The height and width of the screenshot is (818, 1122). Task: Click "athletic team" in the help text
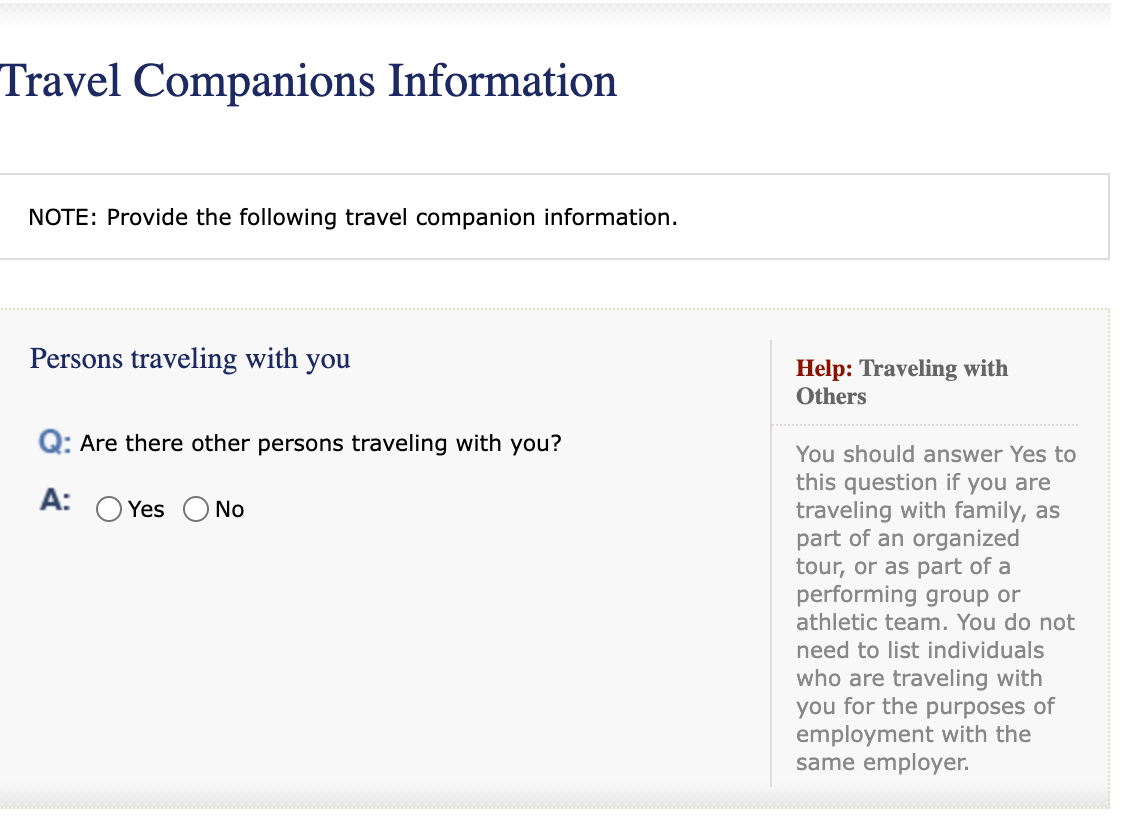(859, 622)
